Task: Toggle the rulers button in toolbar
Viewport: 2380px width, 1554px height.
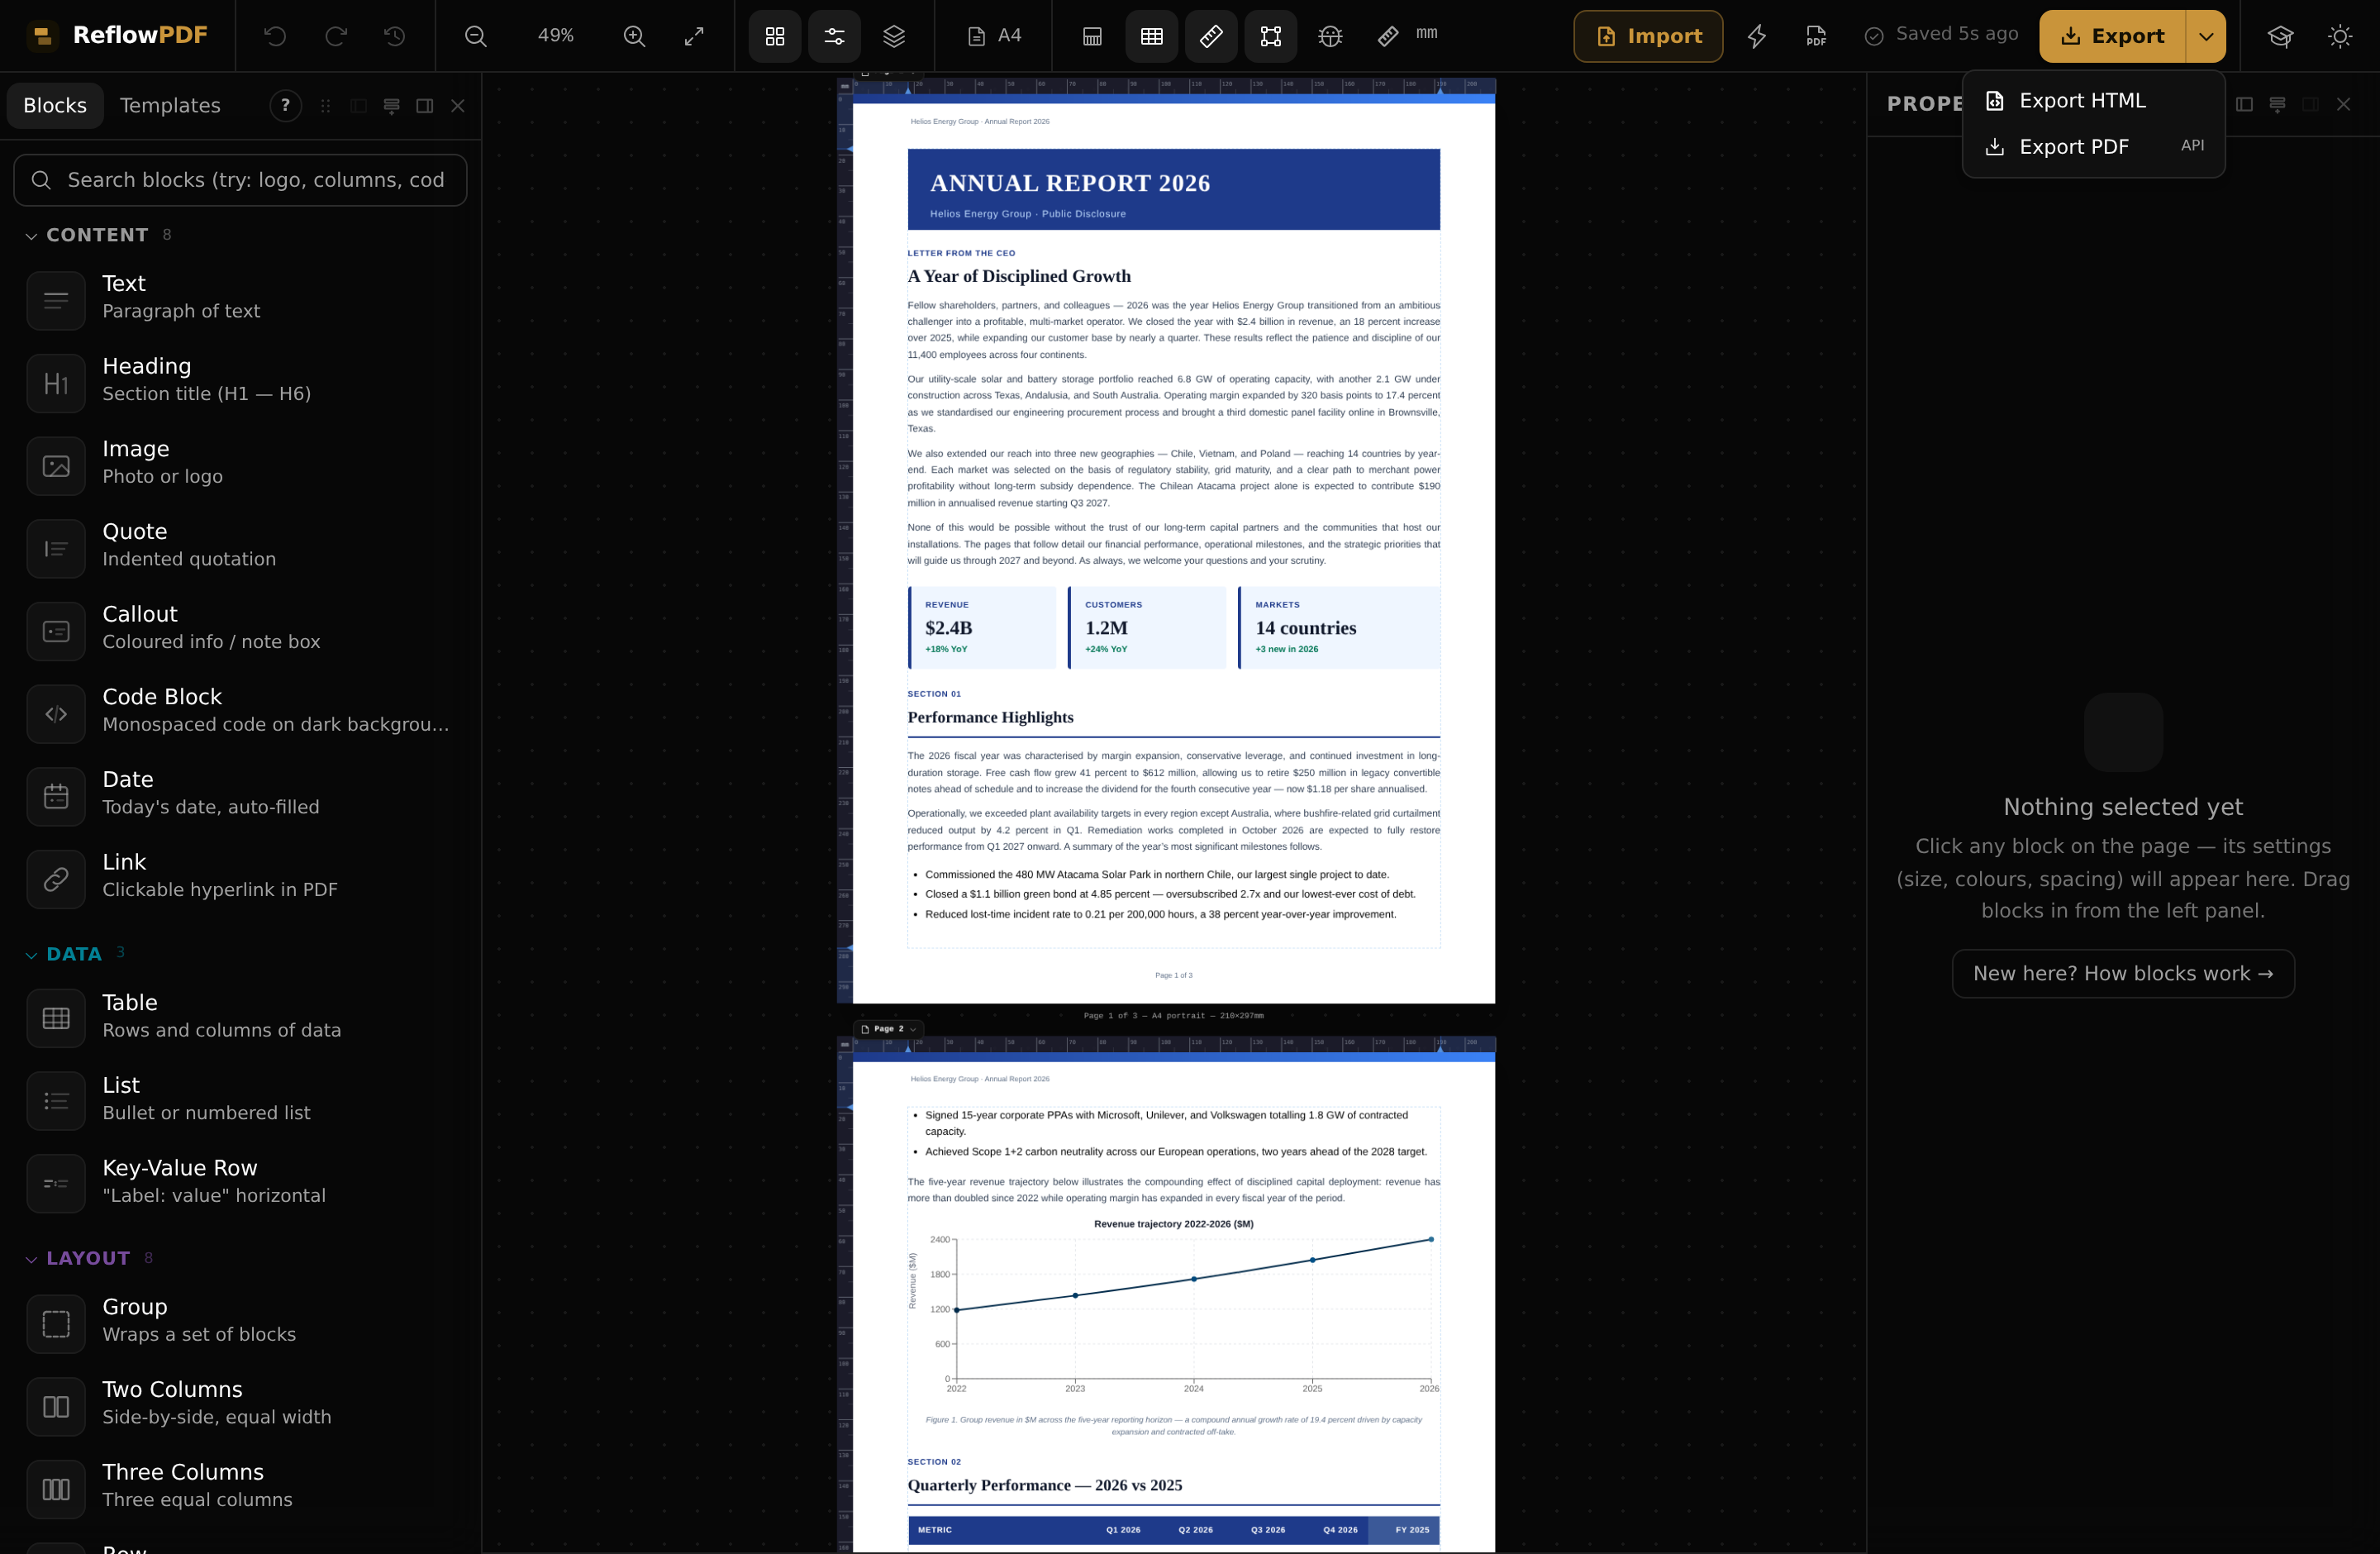Action: pyautogui.click(x=1211, y=36)
